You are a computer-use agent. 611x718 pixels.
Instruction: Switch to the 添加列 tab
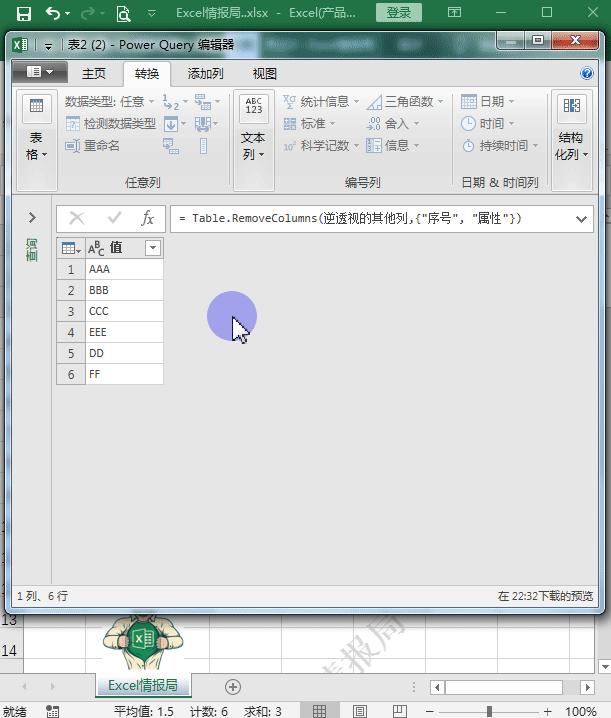pyautogui.click(x=205, y=73)
